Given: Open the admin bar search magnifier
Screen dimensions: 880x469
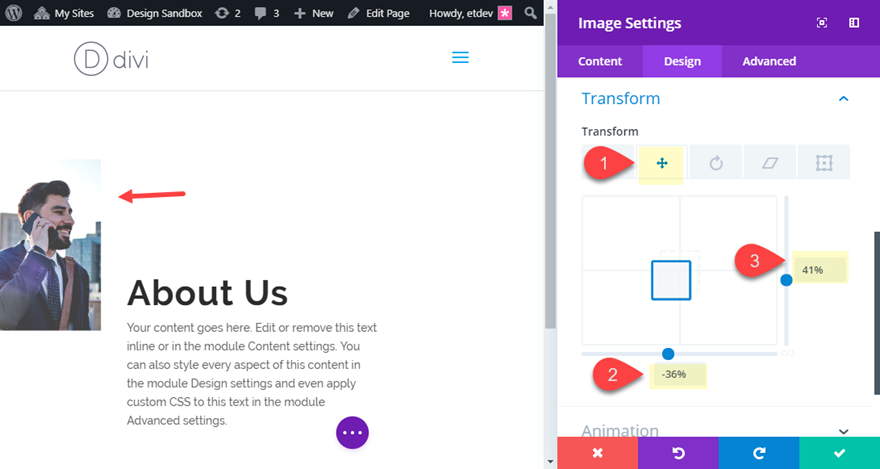Looking at the screenshot, I should pyautogui.click(x=532, y=13).
